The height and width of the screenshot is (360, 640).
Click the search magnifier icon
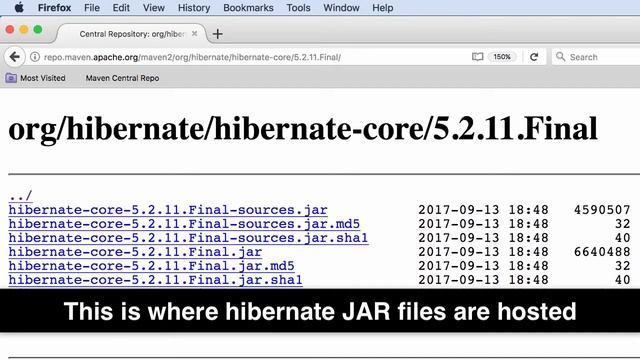pos(560,57)
